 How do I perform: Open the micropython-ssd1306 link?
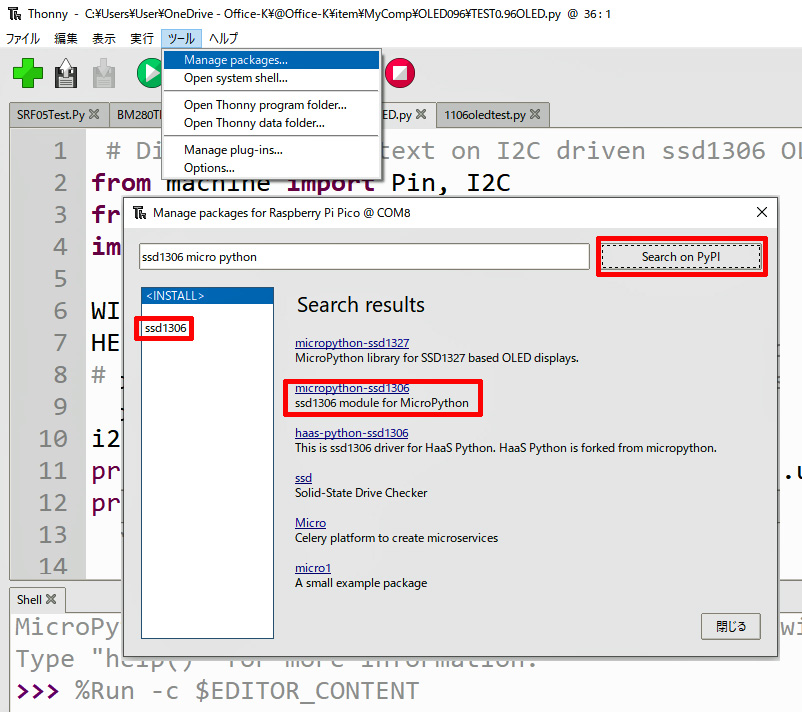[x=352, y=388]
